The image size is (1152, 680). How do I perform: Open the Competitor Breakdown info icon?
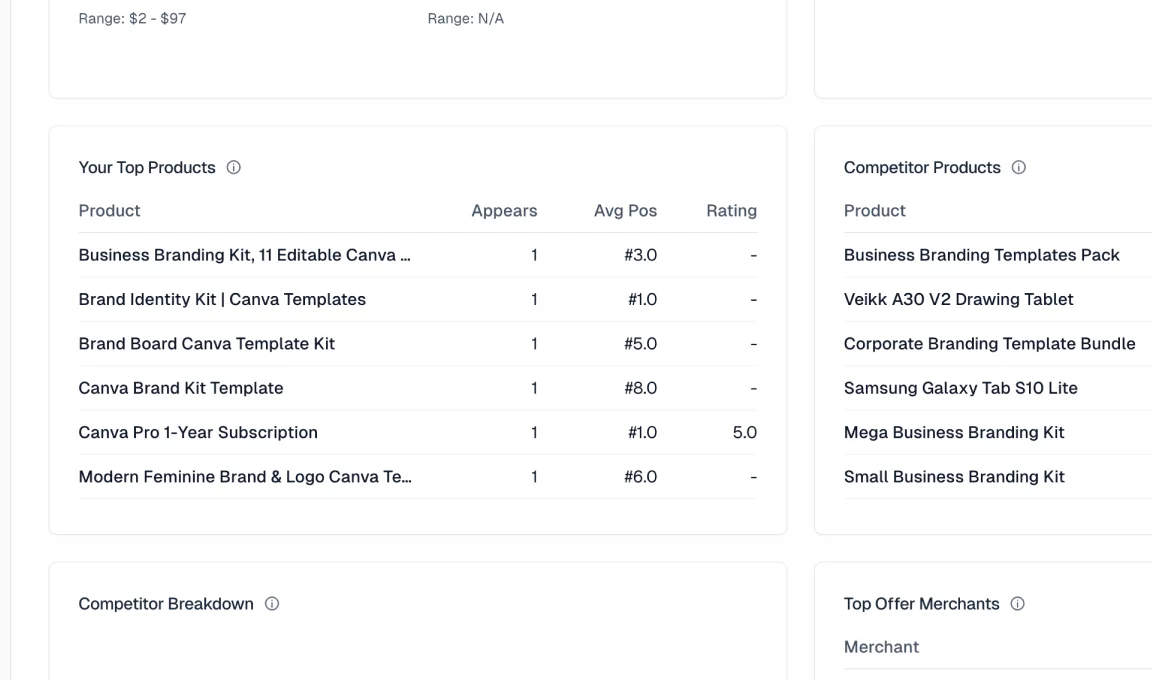[x=270, y=603]
